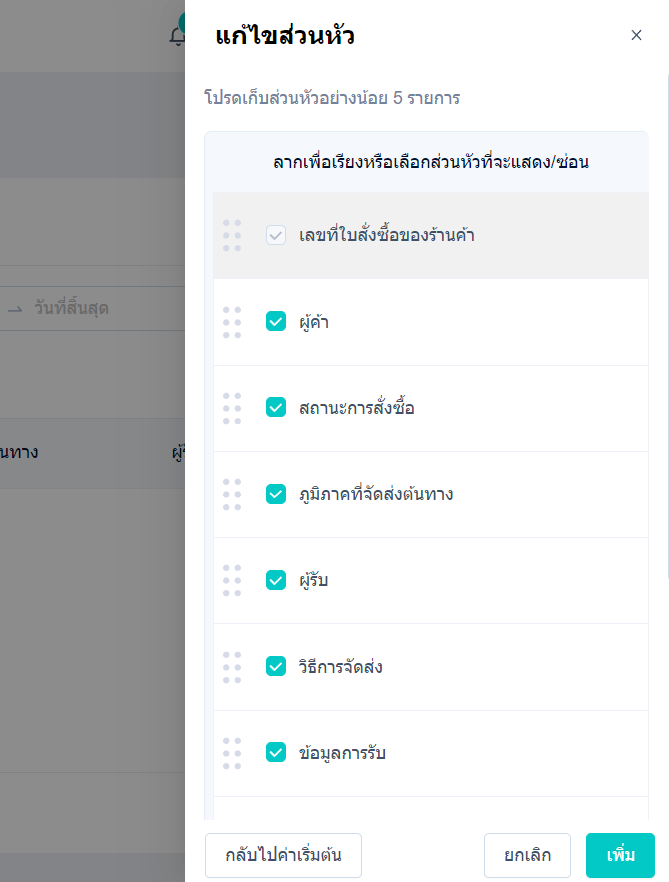This screenshot has width=669, height=882.
Task: Select the ข้อมูลการรับ label text
Action: [x=342, y=753]
